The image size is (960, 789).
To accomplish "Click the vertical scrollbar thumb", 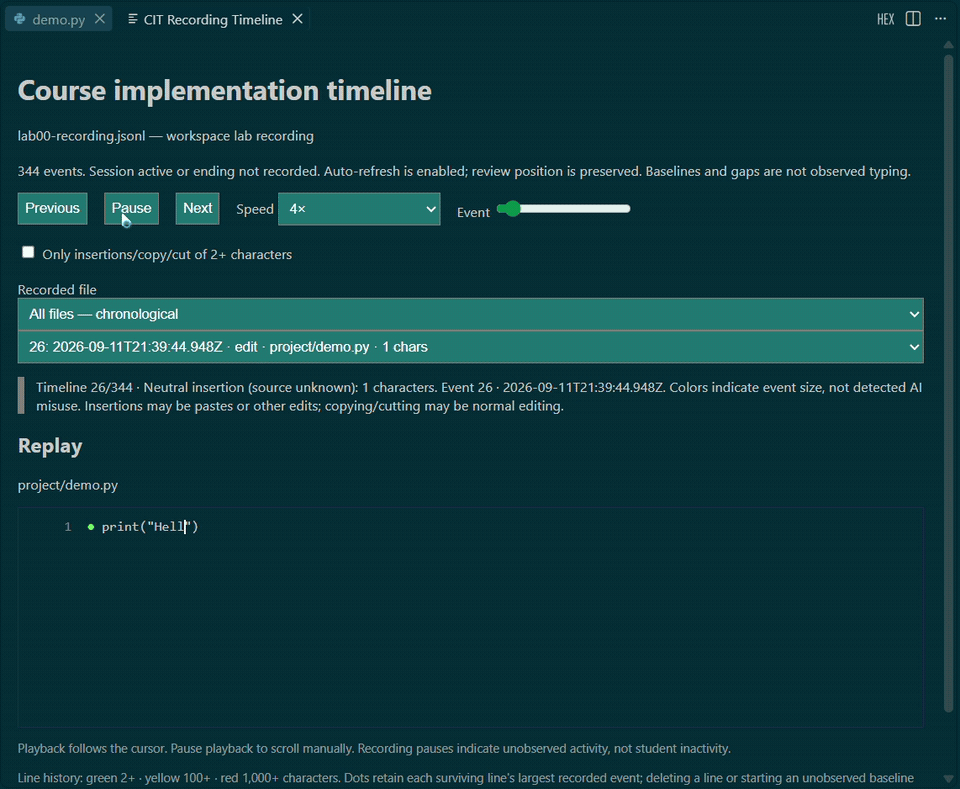I will [948, 384].
